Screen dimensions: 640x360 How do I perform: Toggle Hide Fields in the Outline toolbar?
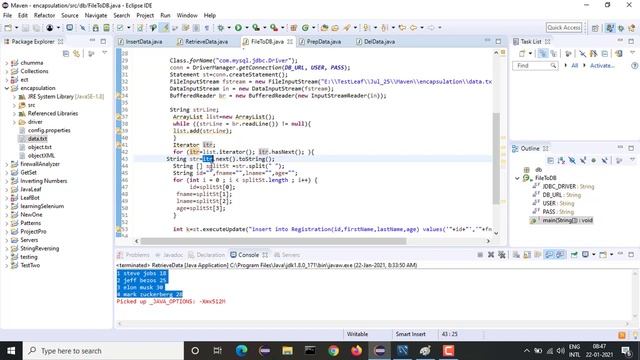click(572, 160)
